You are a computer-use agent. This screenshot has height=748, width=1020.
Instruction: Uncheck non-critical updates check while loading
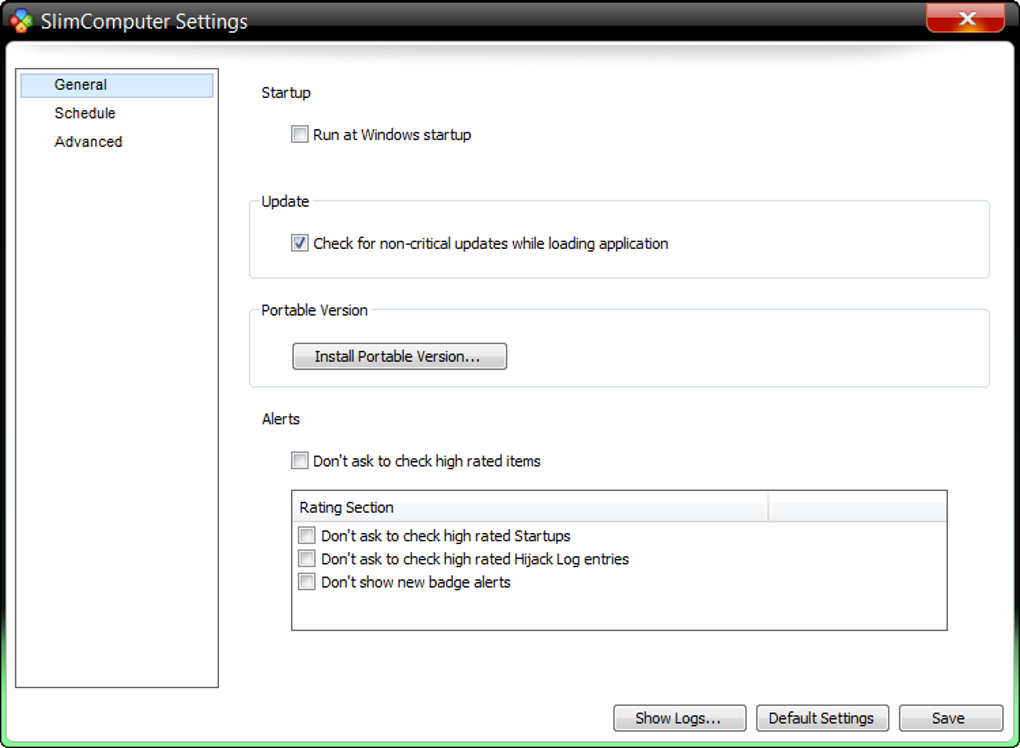299,243
